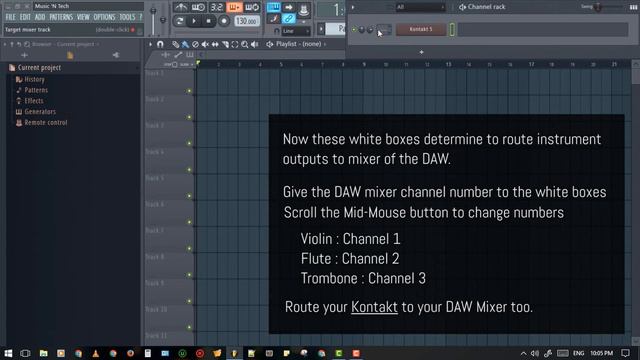The image size is (640, 360).
Task: Open the All channel filter dropdown
Action: [x=420, y=7]
